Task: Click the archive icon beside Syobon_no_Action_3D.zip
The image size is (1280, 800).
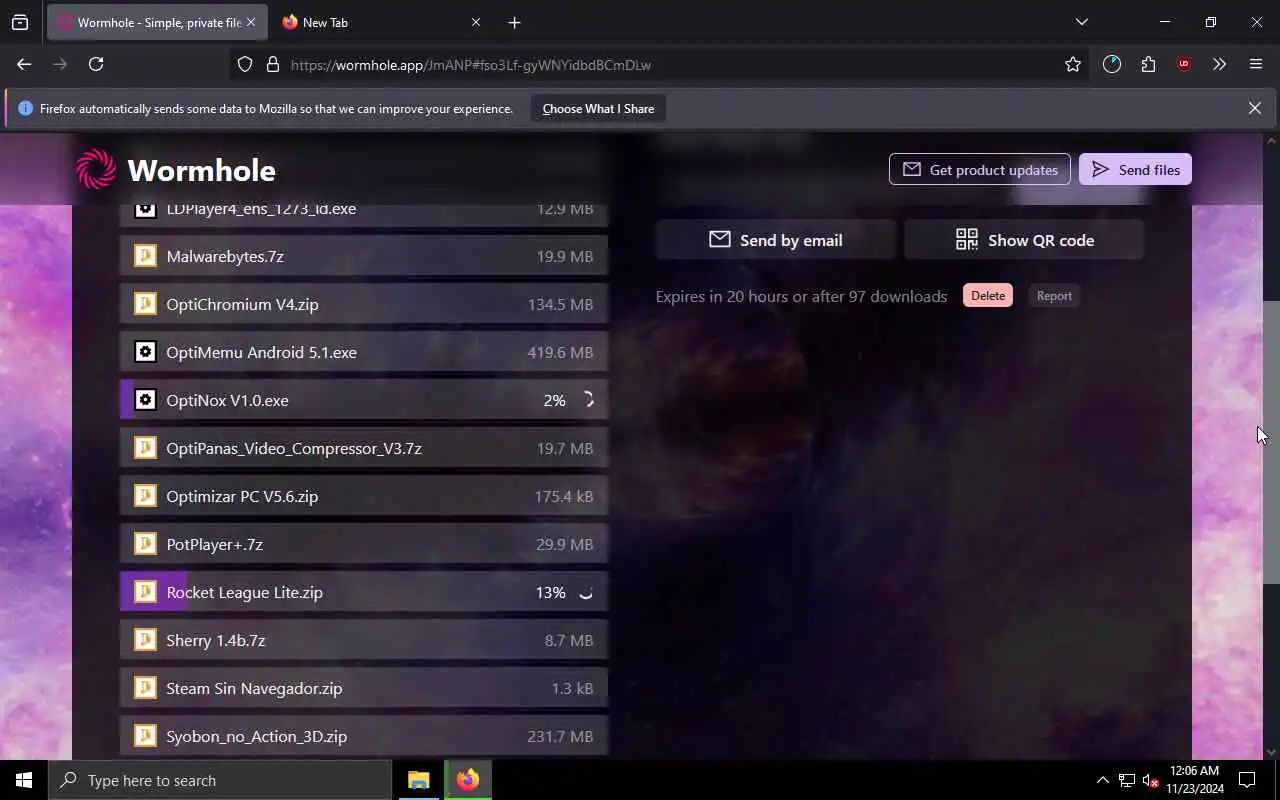Action: (145, 736)
